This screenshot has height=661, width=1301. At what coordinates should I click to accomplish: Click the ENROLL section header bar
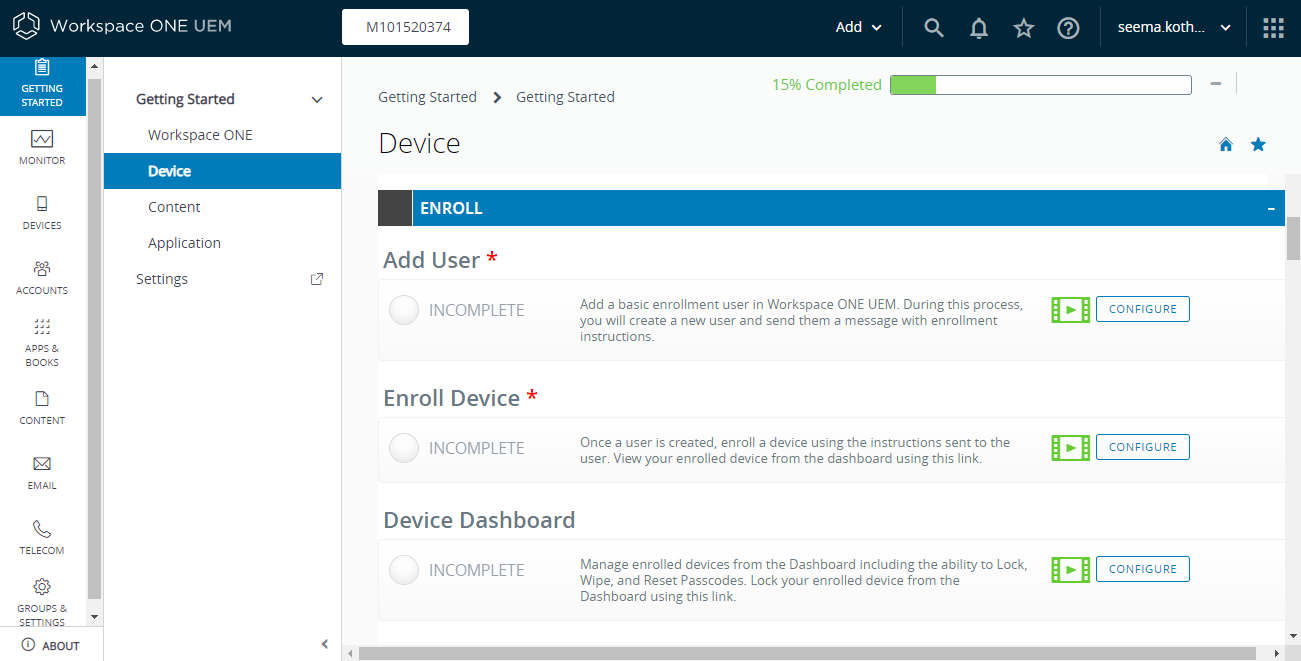click(x=831, y=208)
